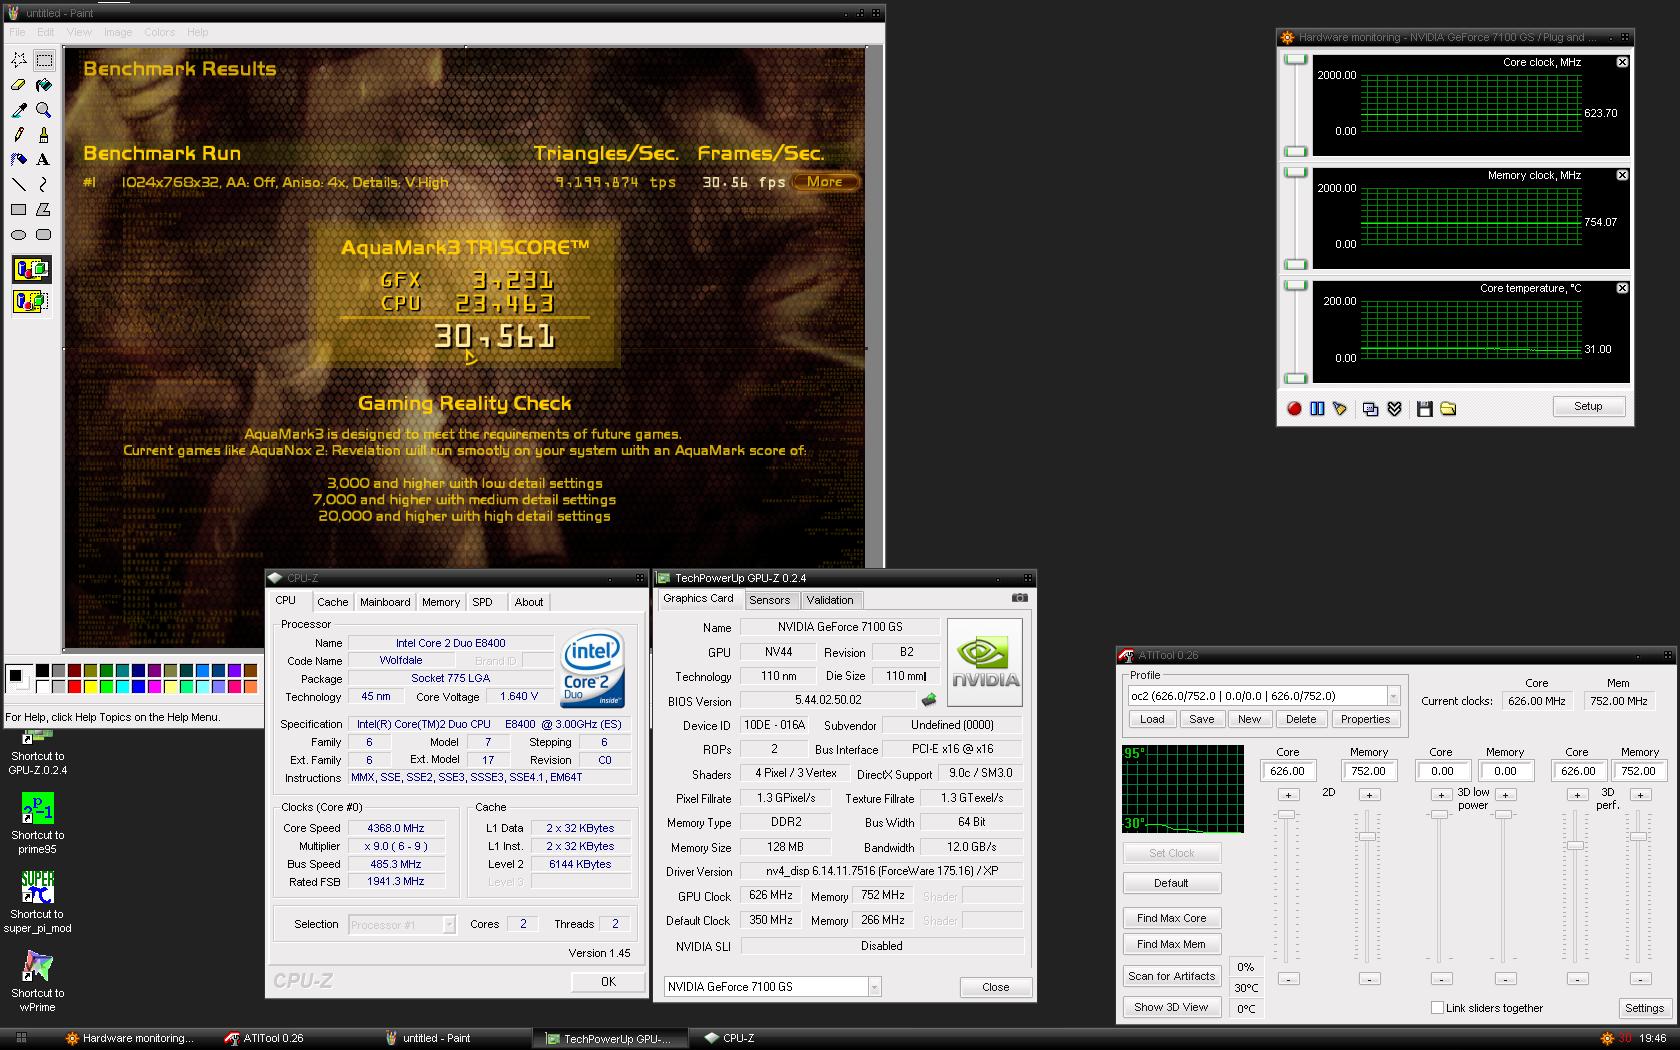The height and width of the screenshot is (1050, 1680).
Task: Choose the Fill With Color bucket tool
Action: 43,85
